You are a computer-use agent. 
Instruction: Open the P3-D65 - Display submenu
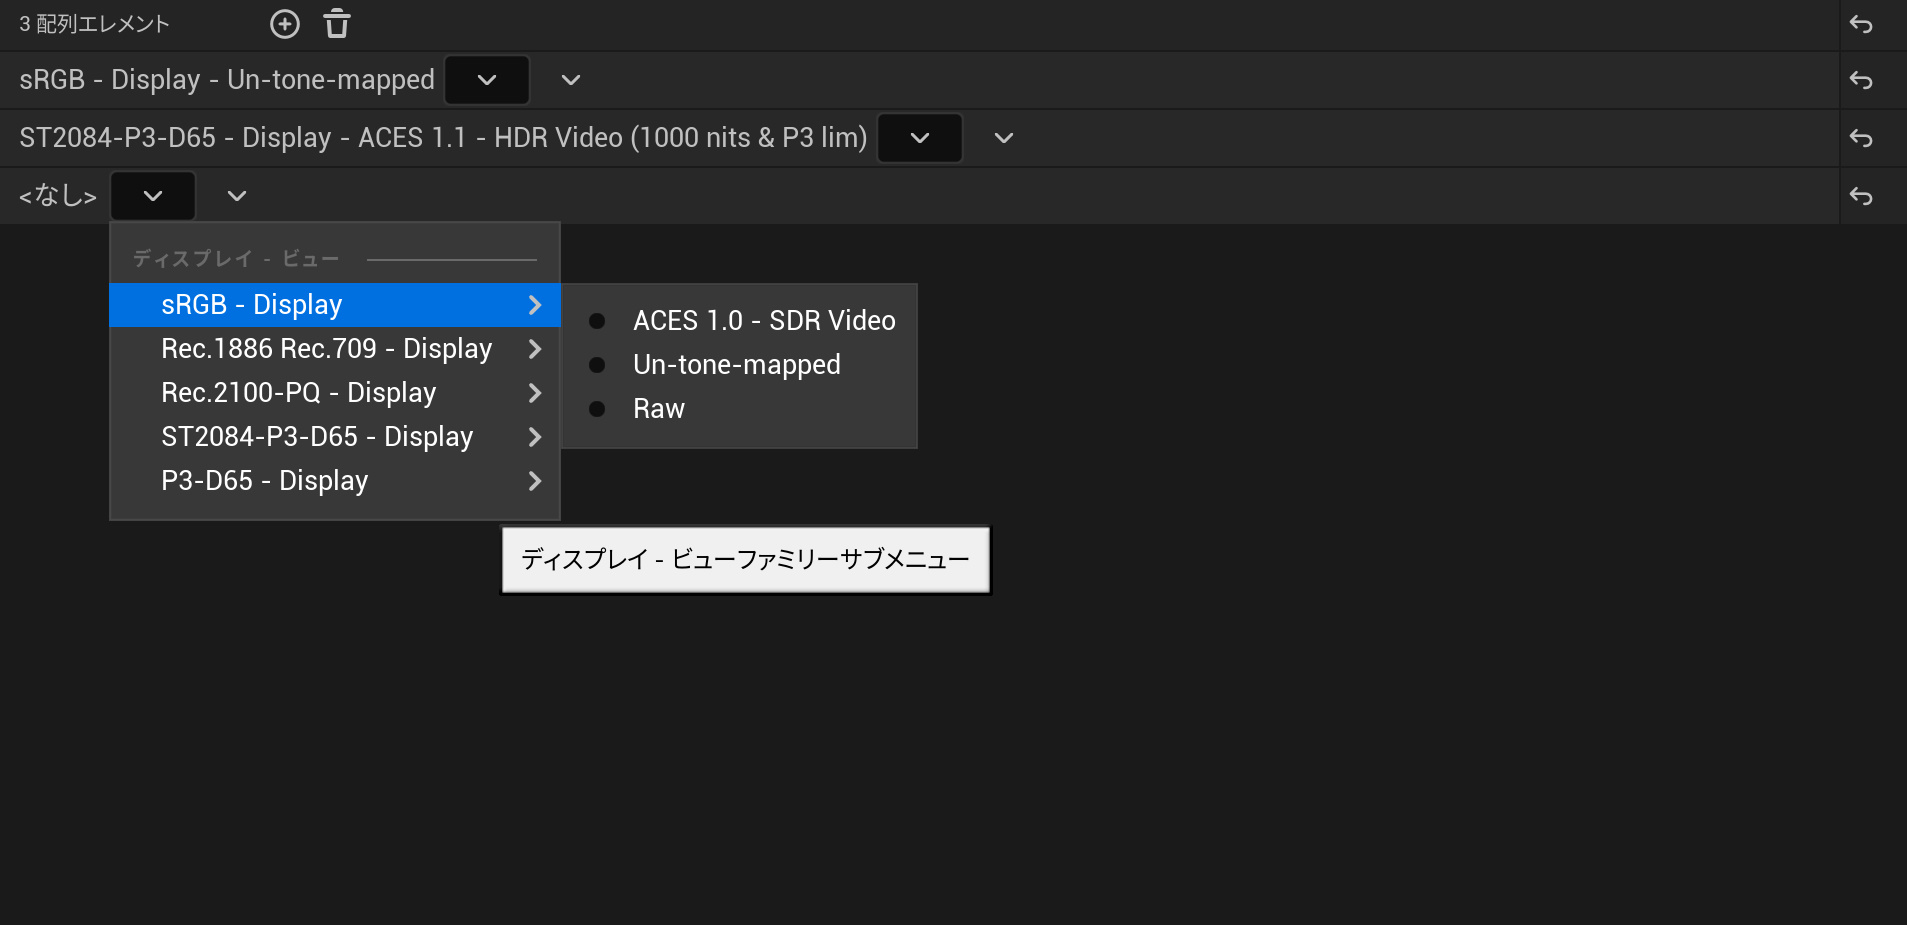click(334, 481)
